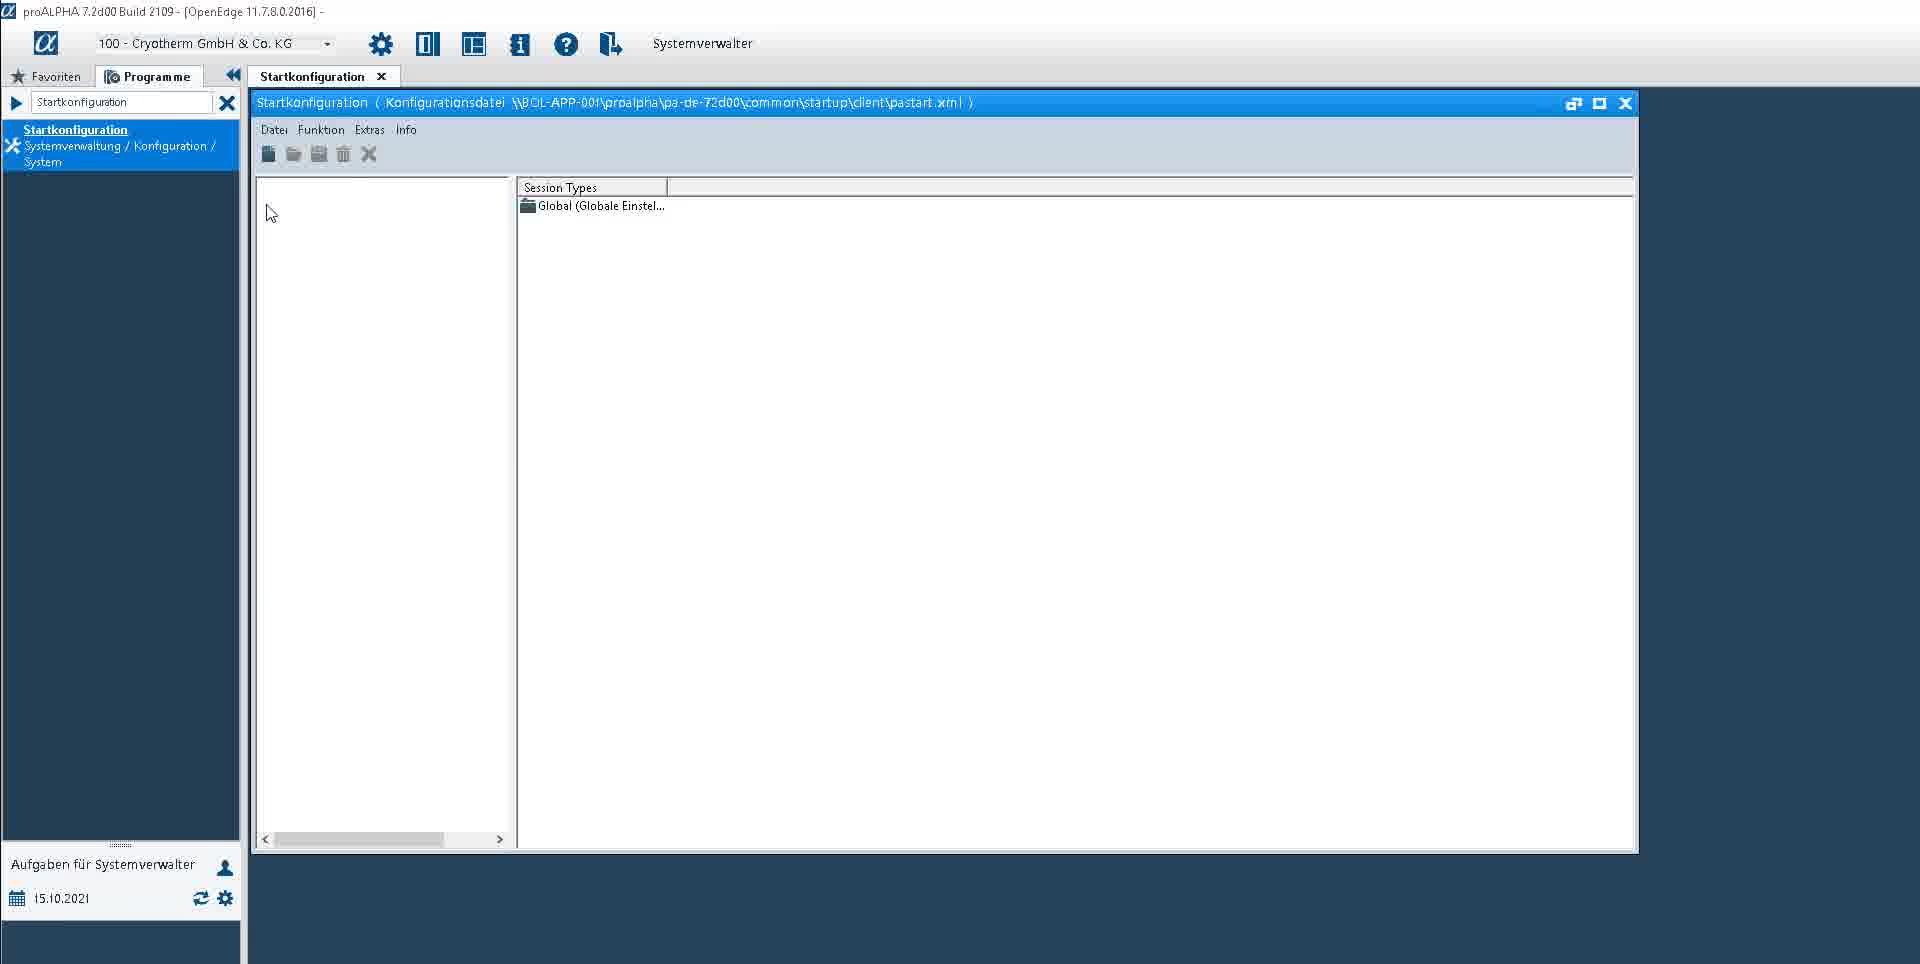This screenshot has height=964, width=1920.
Task: Click the Open folder toolbar icon
Action: (x=293, y=154)
